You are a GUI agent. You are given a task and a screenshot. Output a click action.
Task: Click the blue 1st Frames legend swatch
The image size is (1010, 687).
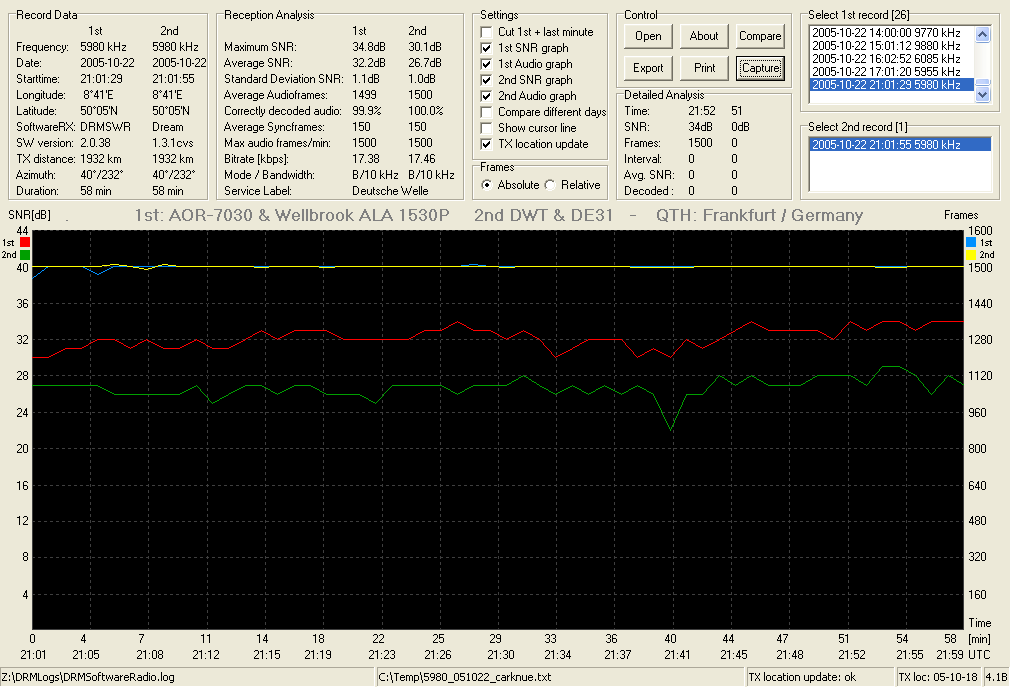(971, 242)
